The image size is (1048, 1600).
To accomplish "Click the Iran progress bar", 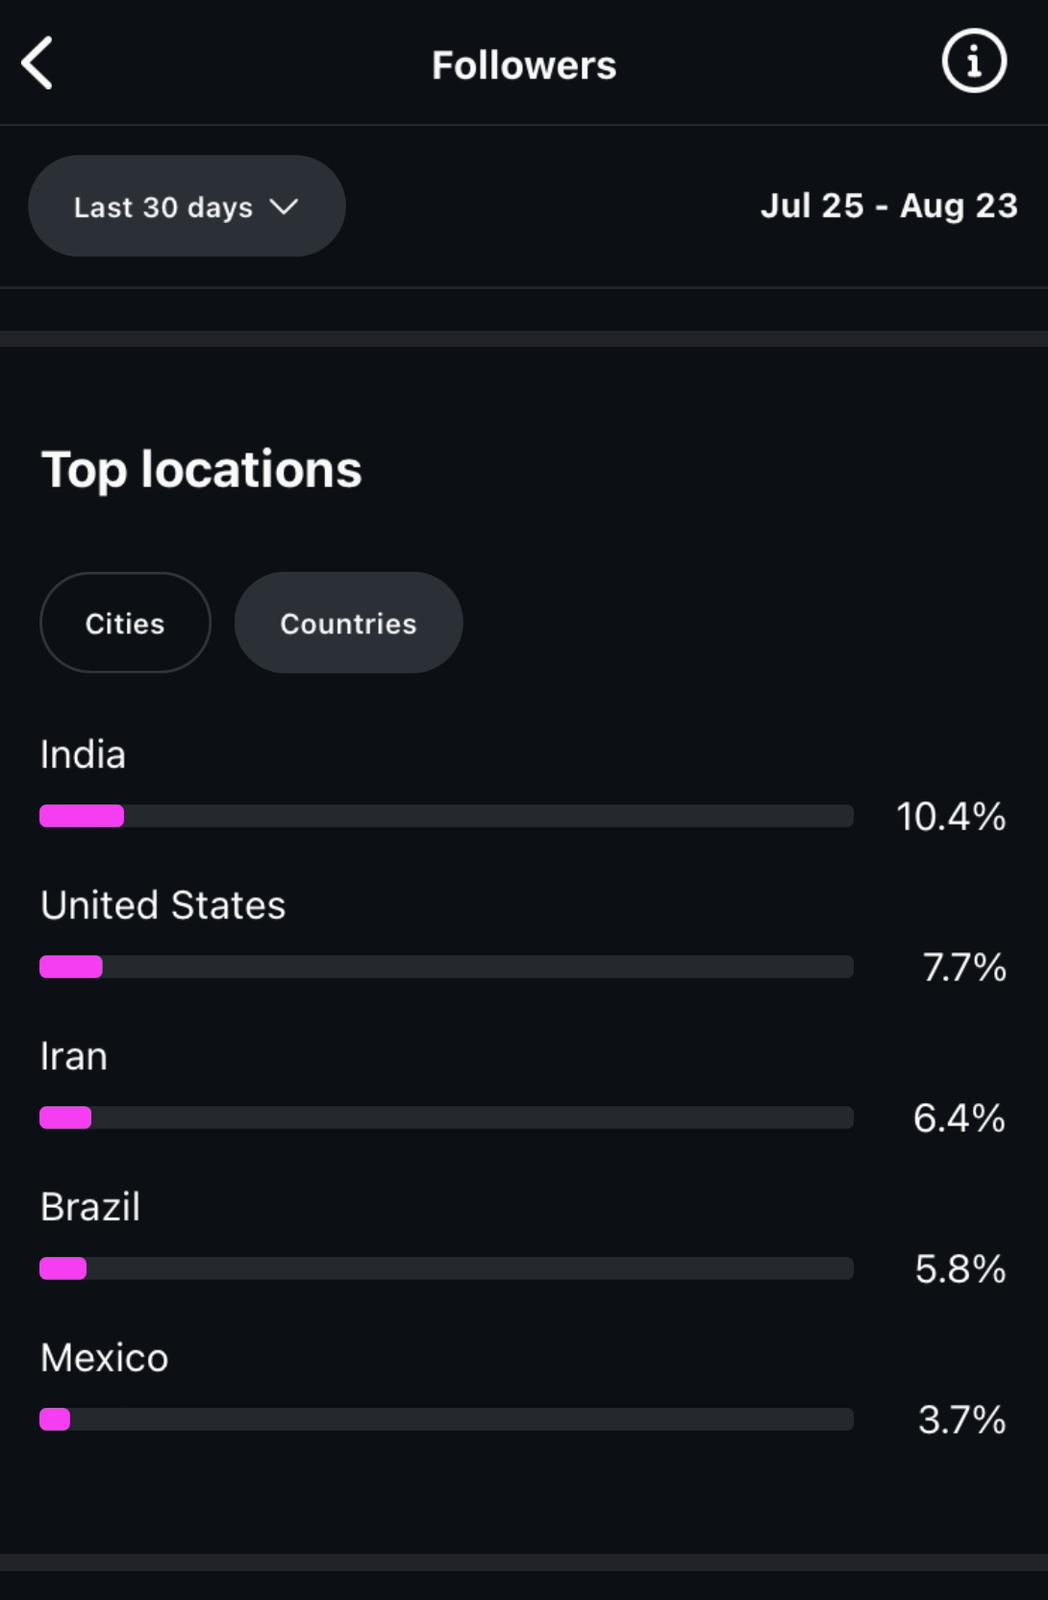I will 446,1118.
